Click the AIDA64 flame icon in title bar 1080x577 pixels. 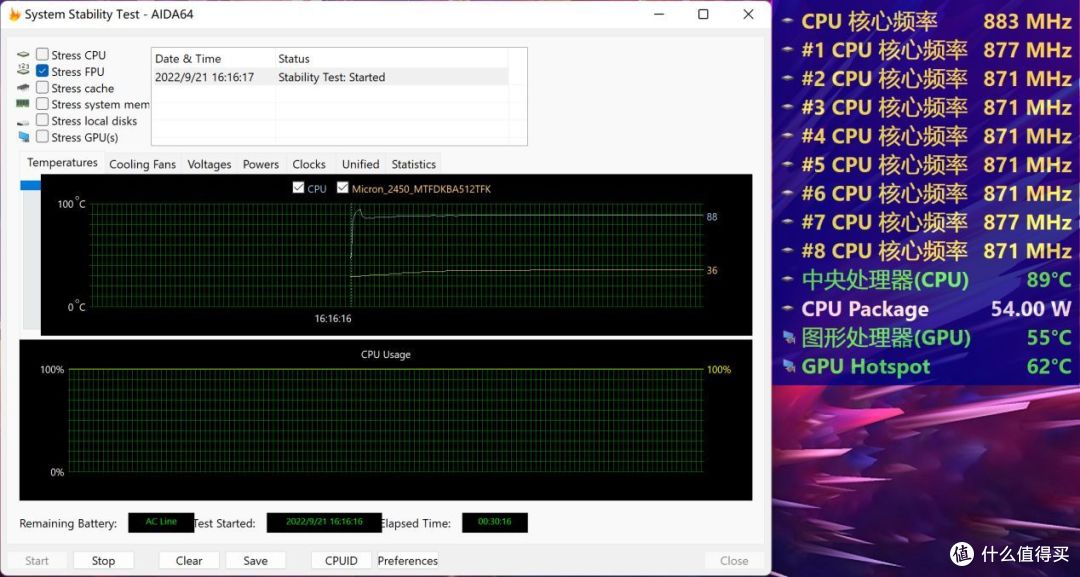point(14,14)
